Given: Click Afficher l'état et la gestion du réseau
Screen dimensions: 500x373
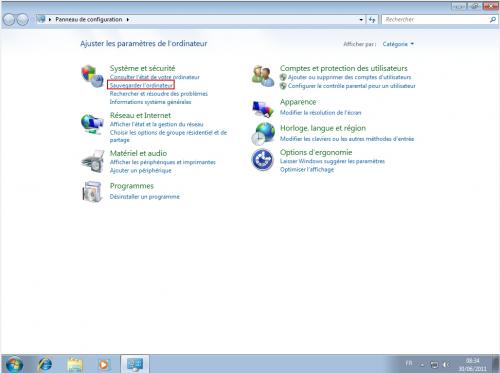Looking at the screenshot, I should [156, 124].
